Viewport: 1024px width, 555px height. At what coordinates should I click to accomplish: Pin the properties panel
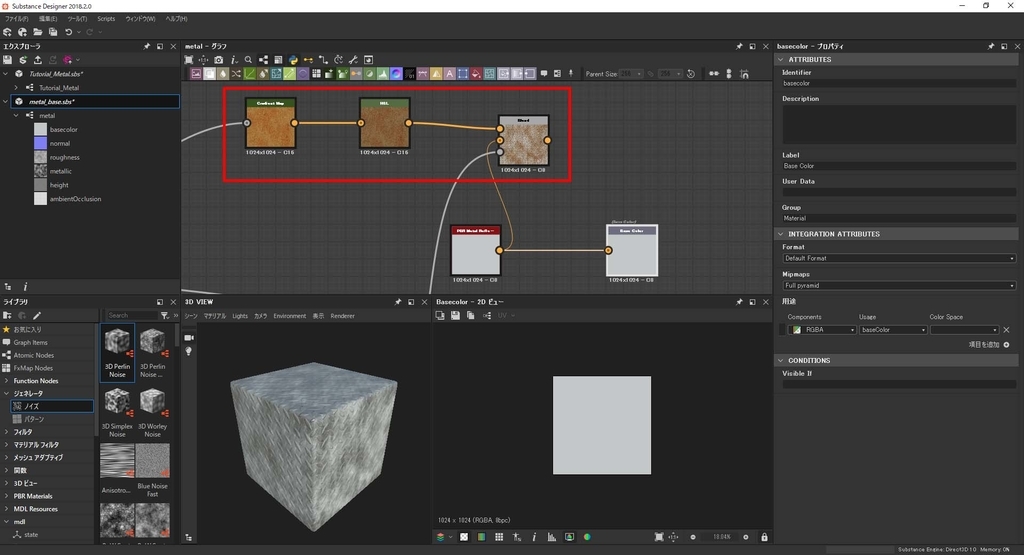(x=991, y=47)
